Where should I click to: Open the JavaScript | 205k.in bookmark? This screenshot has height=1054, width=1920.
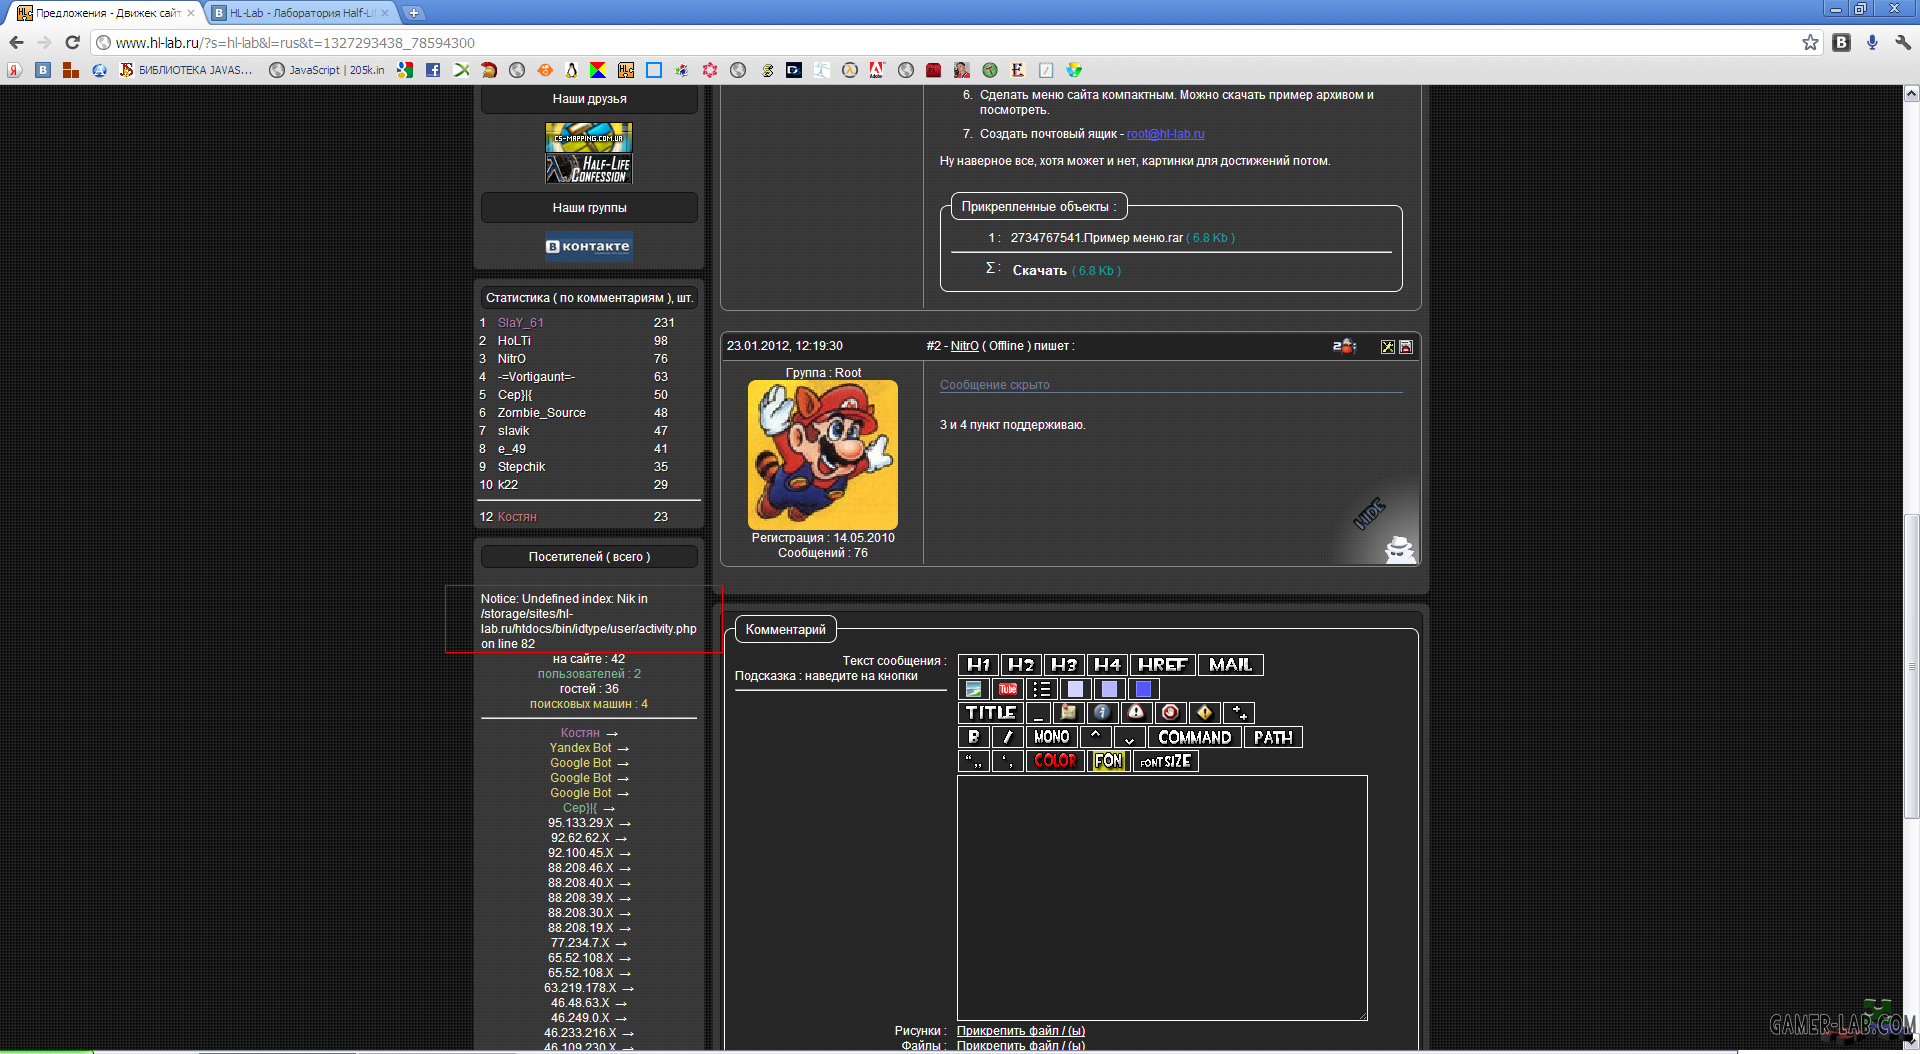[327, 70]
